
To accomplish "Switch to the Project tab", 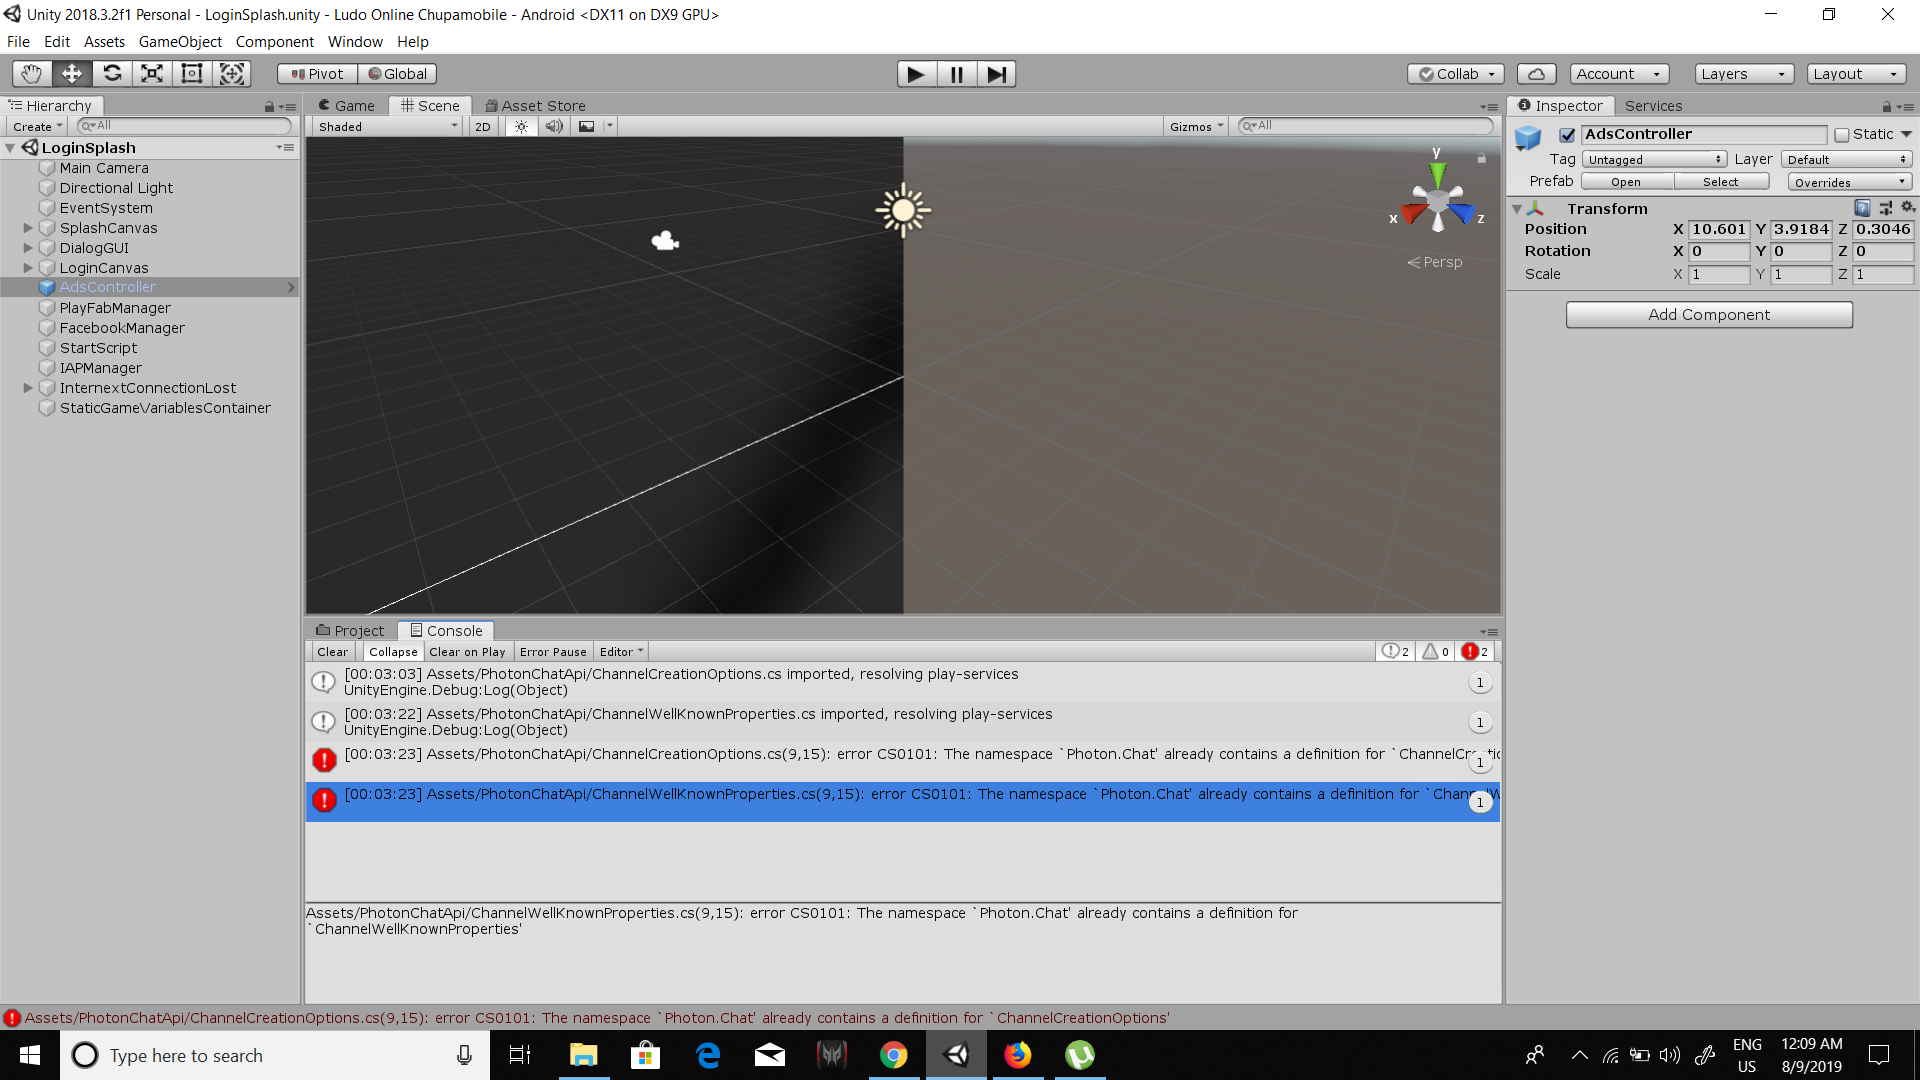I will (x=350, y=630).
